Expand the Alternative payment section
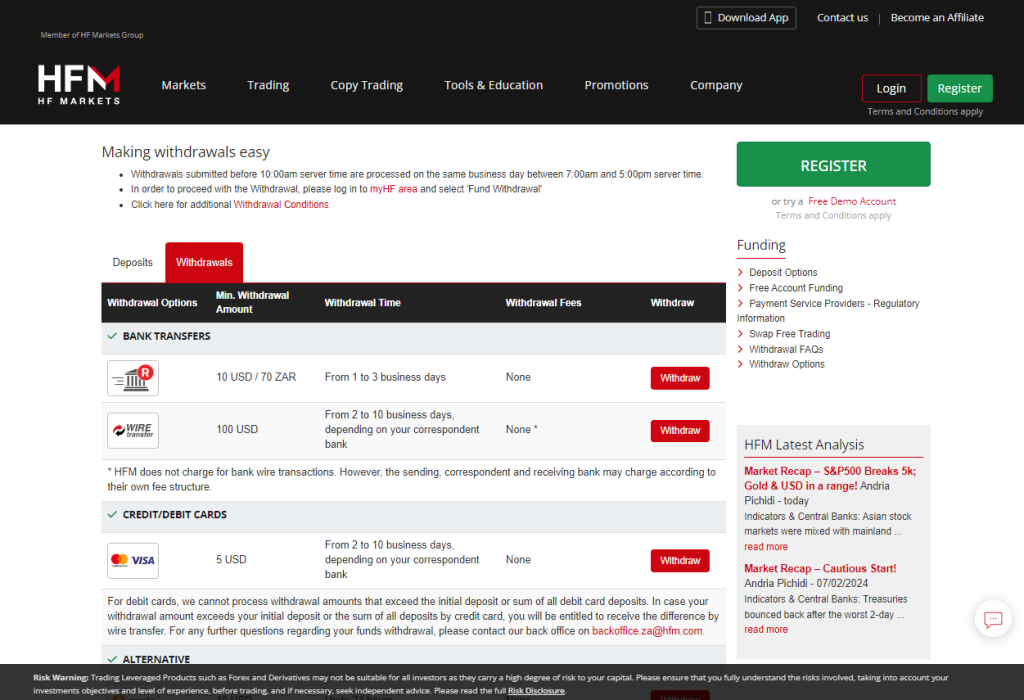The width and height of the screenshot is (1024, 700). (158, 660)
